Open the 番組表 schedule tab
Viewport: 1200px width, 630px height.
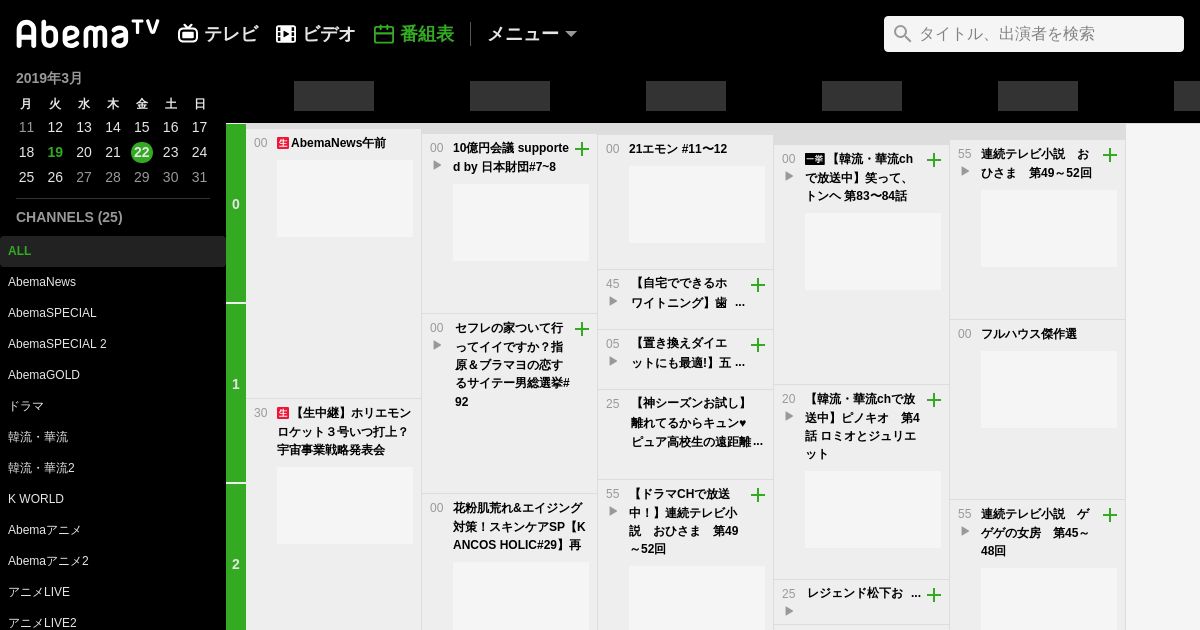414,34
